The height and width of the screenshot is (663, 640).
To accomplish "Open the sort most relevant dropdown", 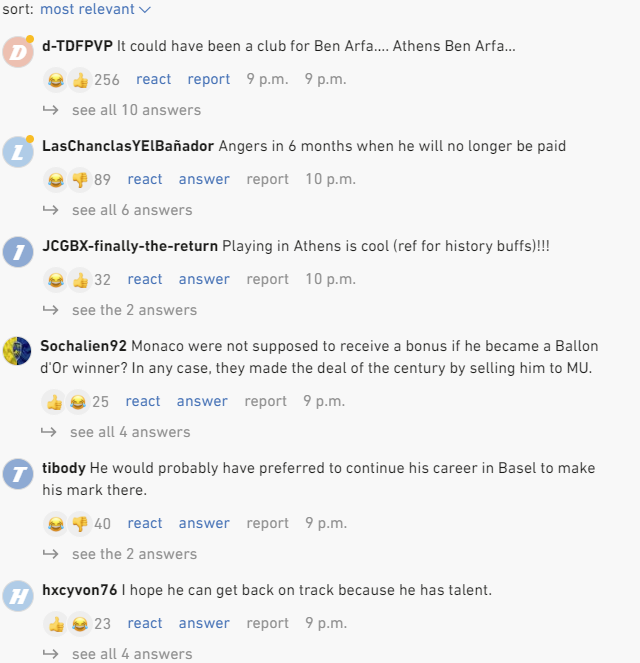I will 96,9.
